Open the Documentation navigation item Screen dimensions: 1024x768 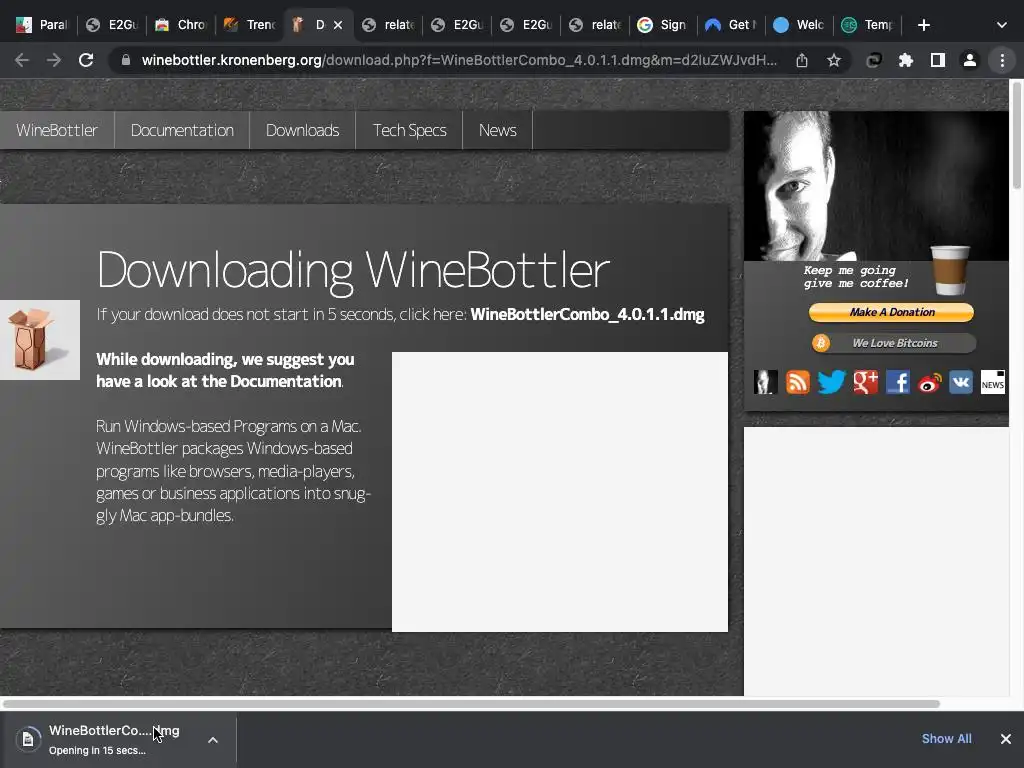pos(182,131)
